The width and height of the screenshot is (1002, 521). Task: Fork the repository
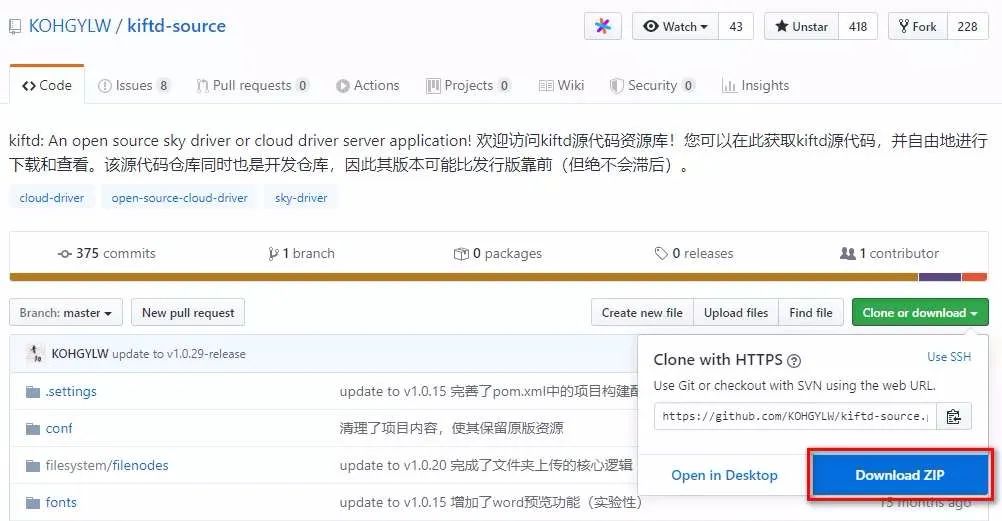coord(918,26)
